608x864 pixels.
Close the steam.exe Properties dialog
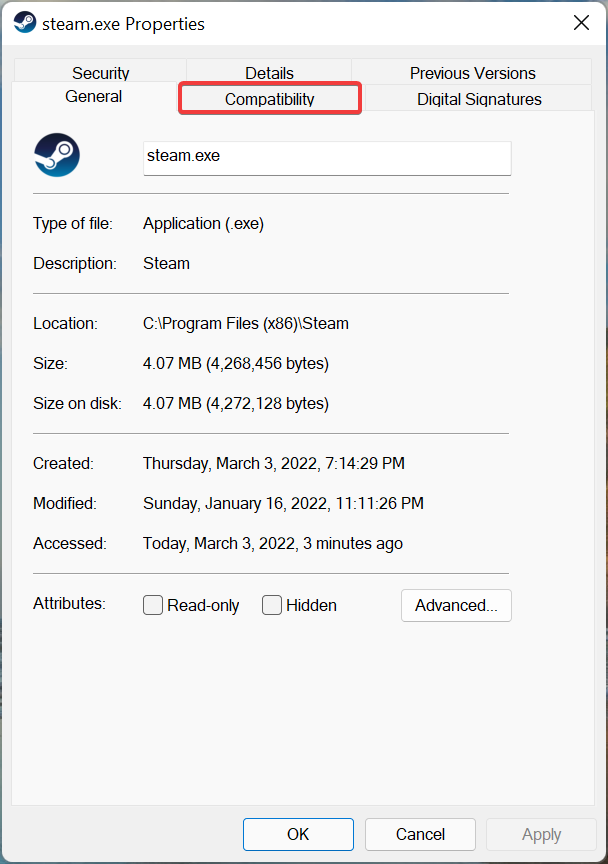[580, 22]
